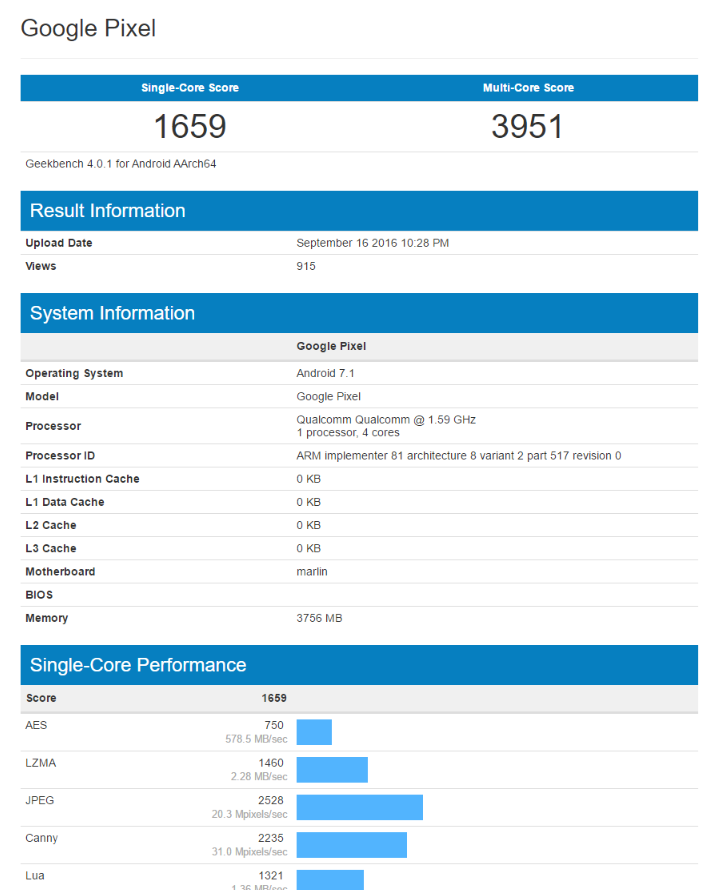Select the single-core score 1659 large number
Image resolution: width=710 pixels, height=890 pixels.
[190, 126]
